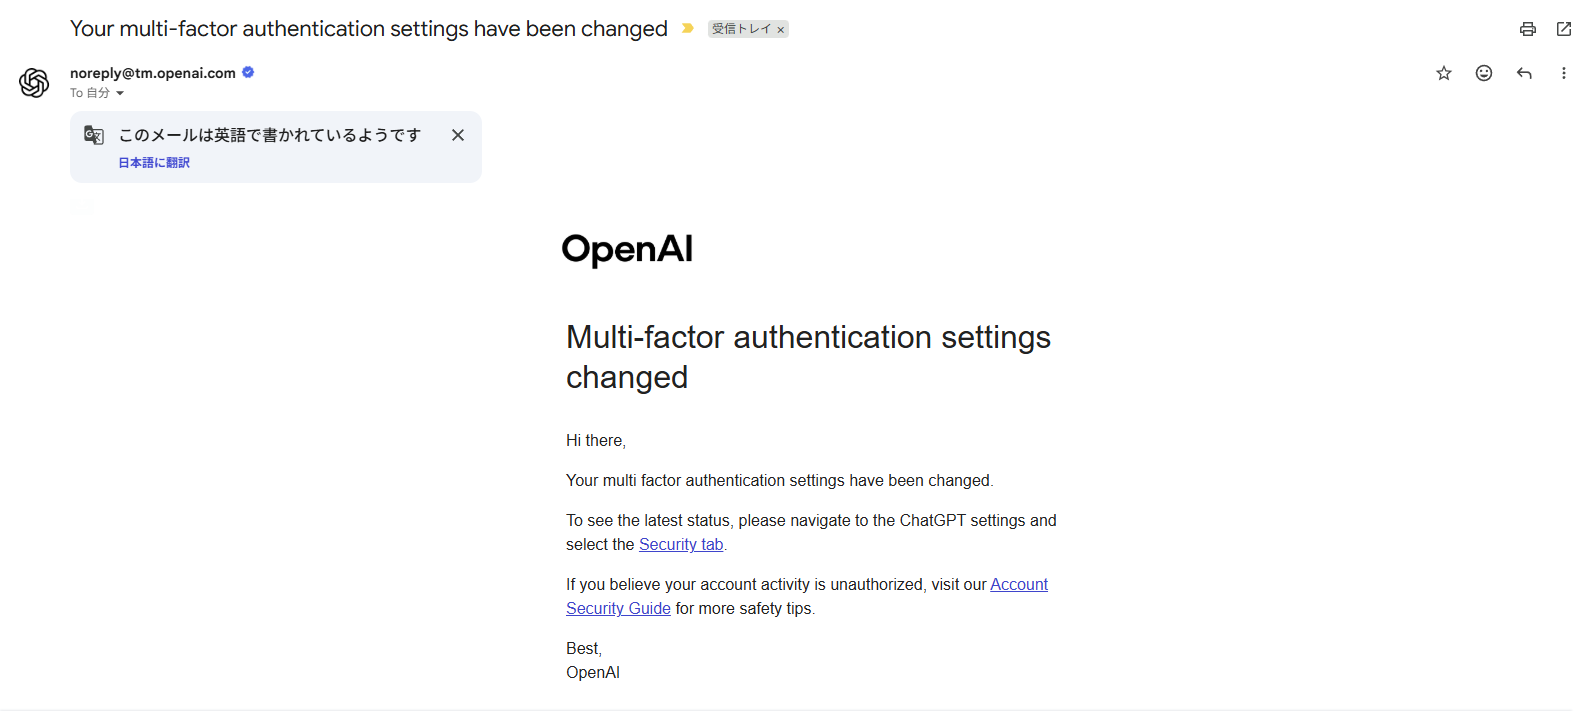Toggle the yellow importance marker
The image size is (1594, 719).
point(687,29)
